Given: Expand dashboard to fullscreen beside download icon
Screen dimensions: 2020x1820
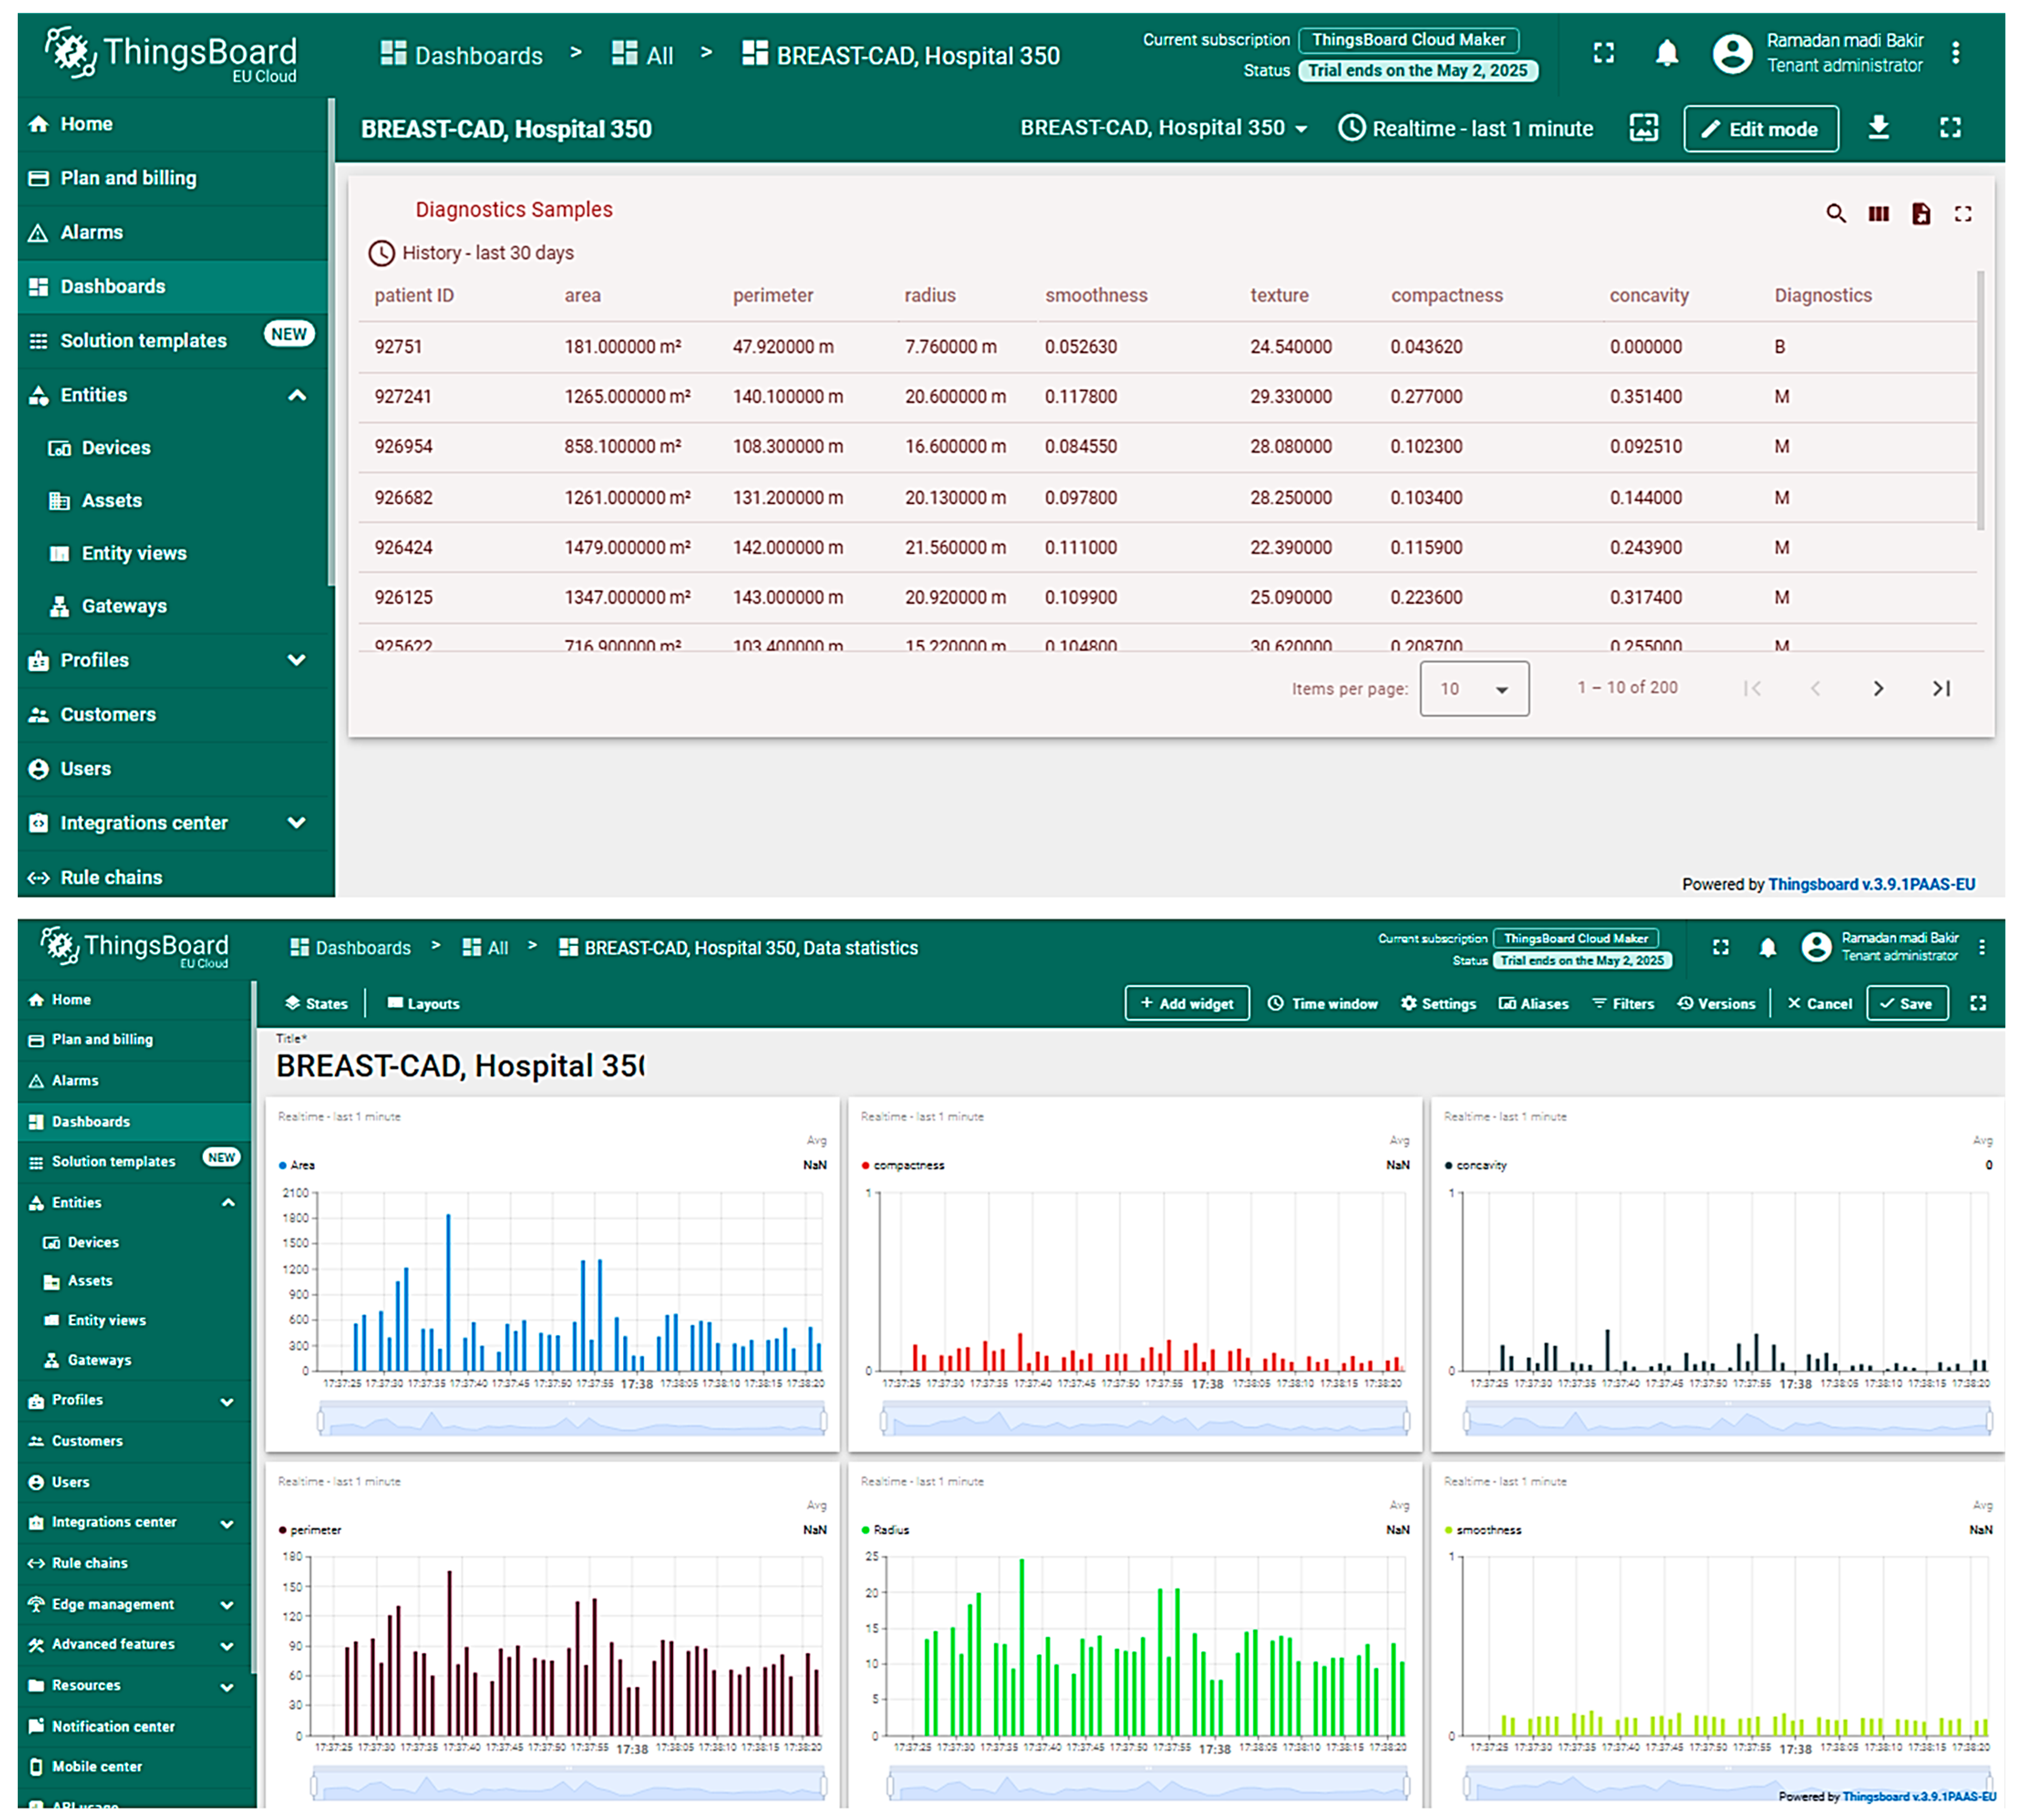Looking at the screenshot, I should coord(1950,128).
